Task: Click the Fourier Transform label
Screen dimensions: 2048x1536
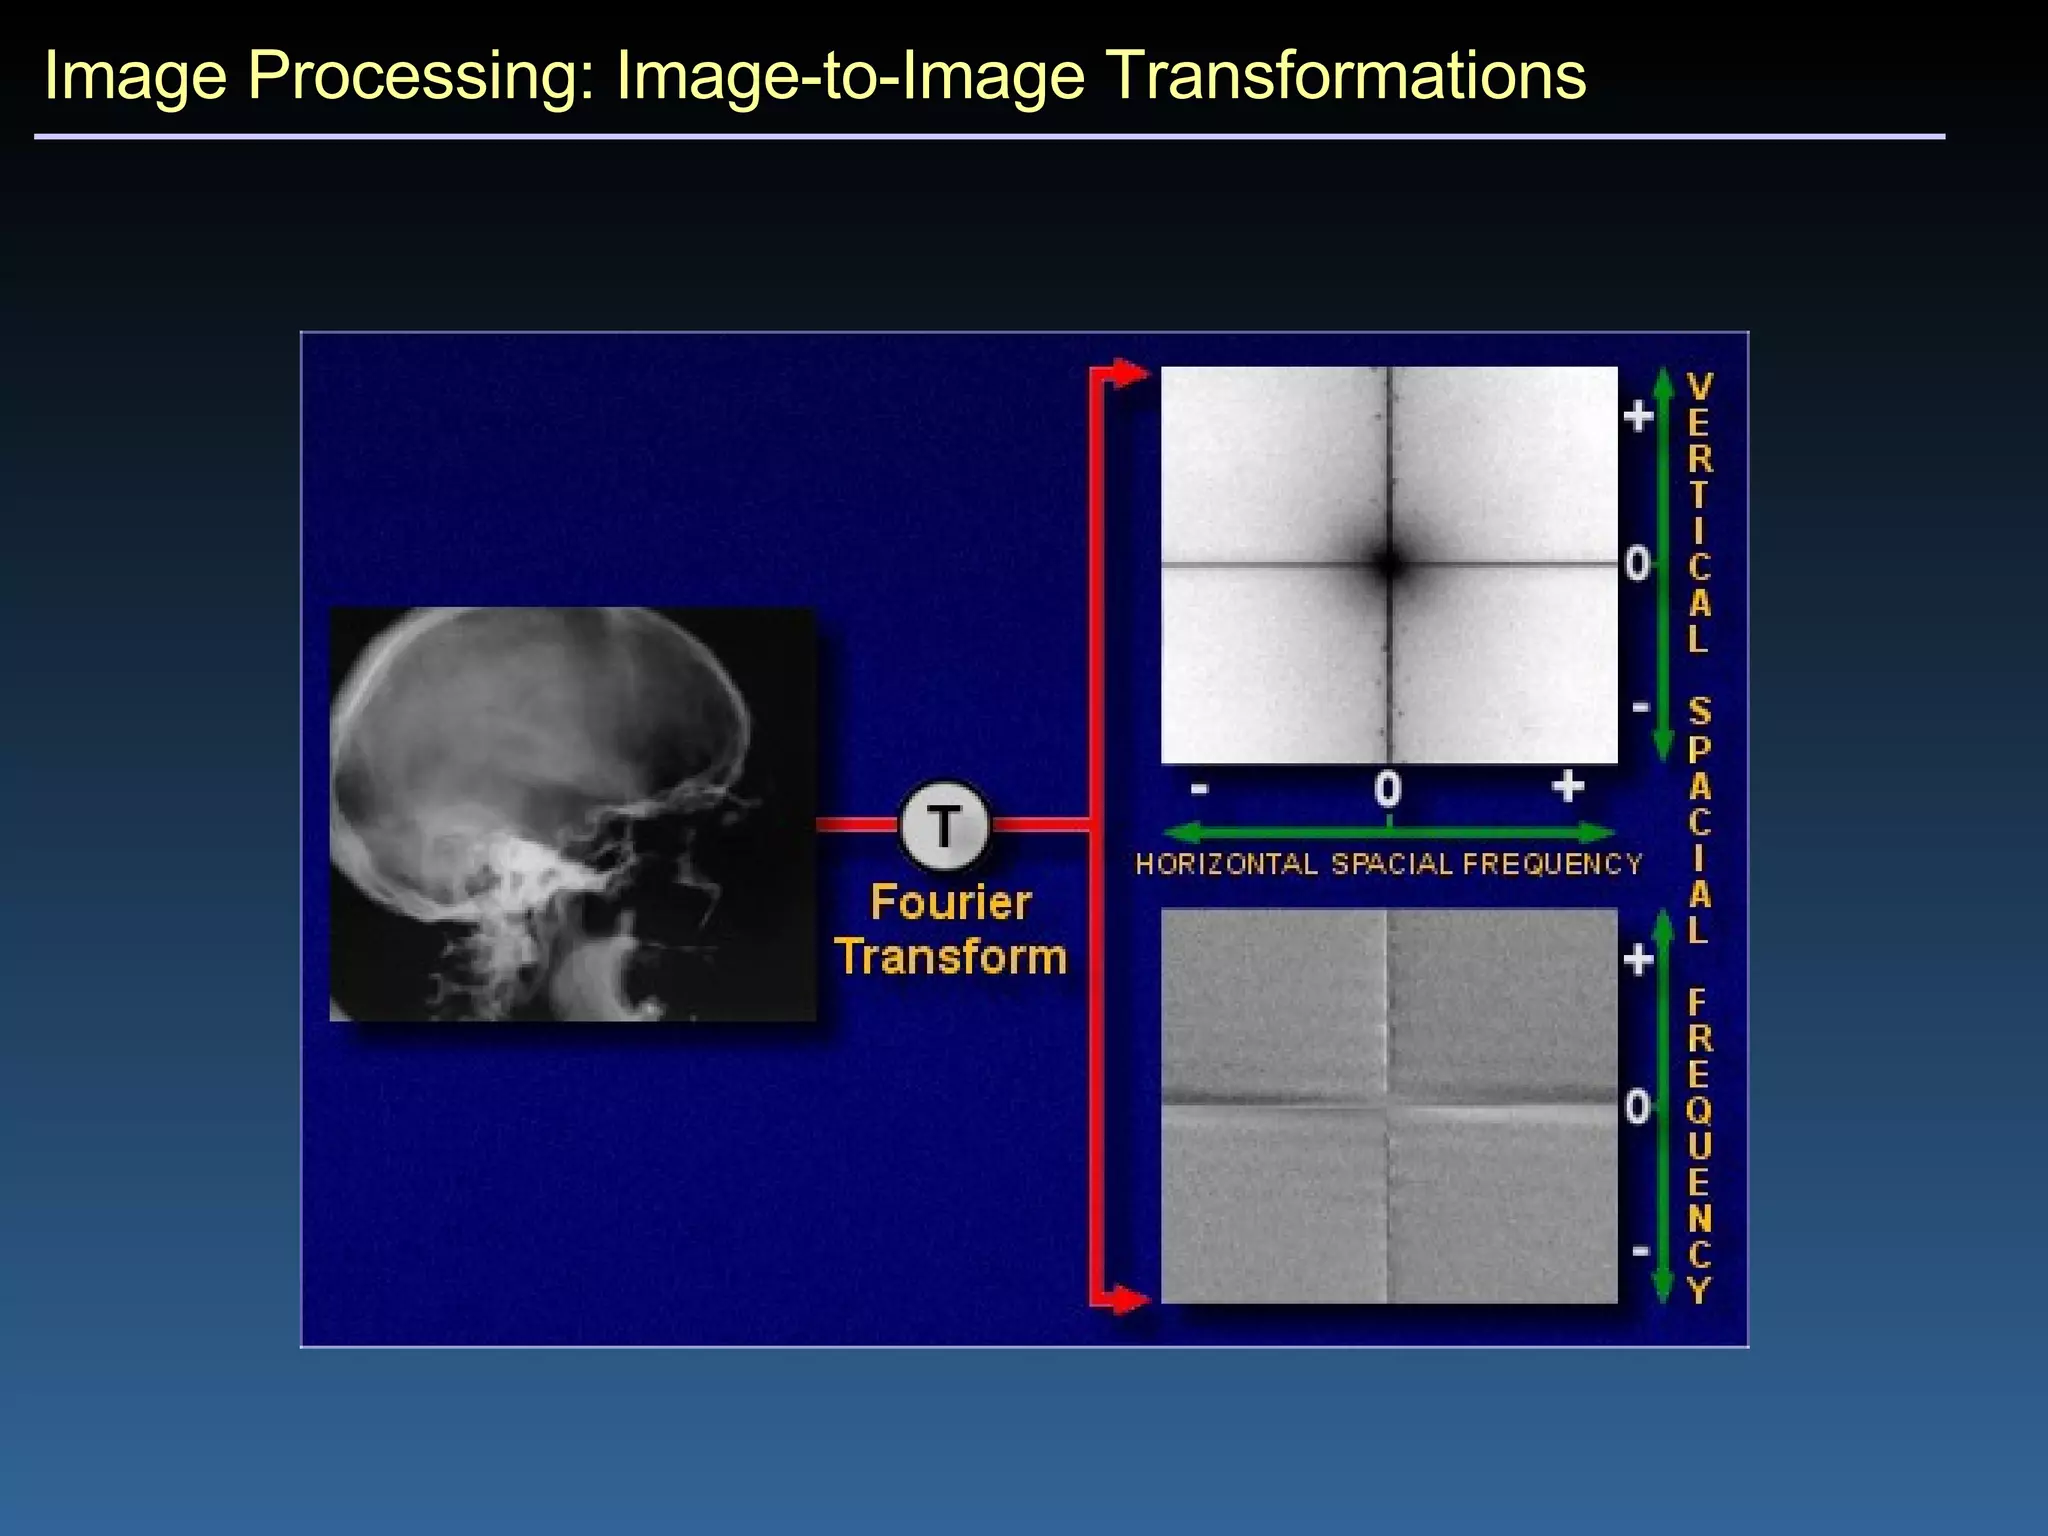Action: pos(950,929)
